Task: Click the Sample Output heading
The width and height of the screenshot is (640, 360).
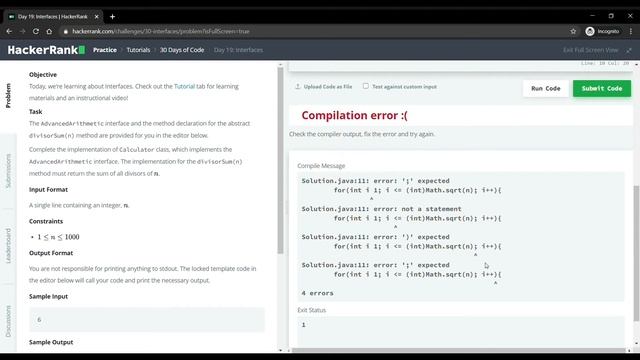Action: pos(51,342)
